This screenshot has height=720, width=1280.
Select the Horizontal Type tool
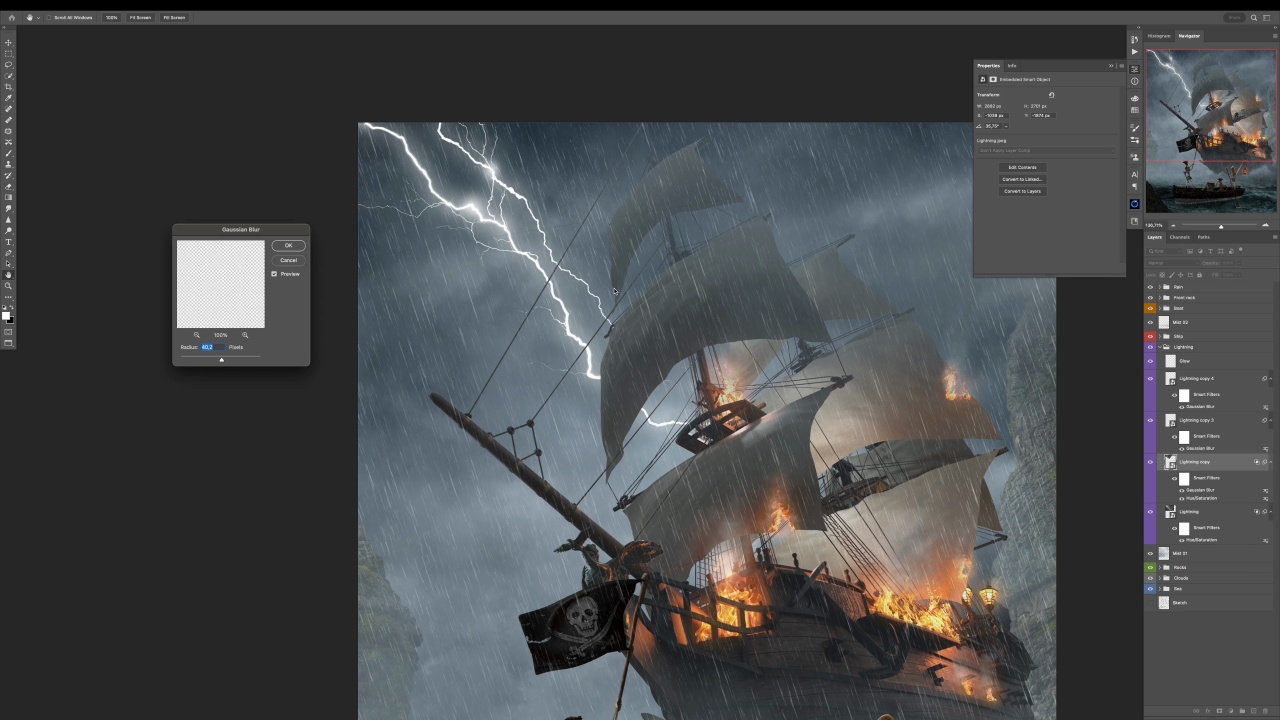click(x=9, y=242)
